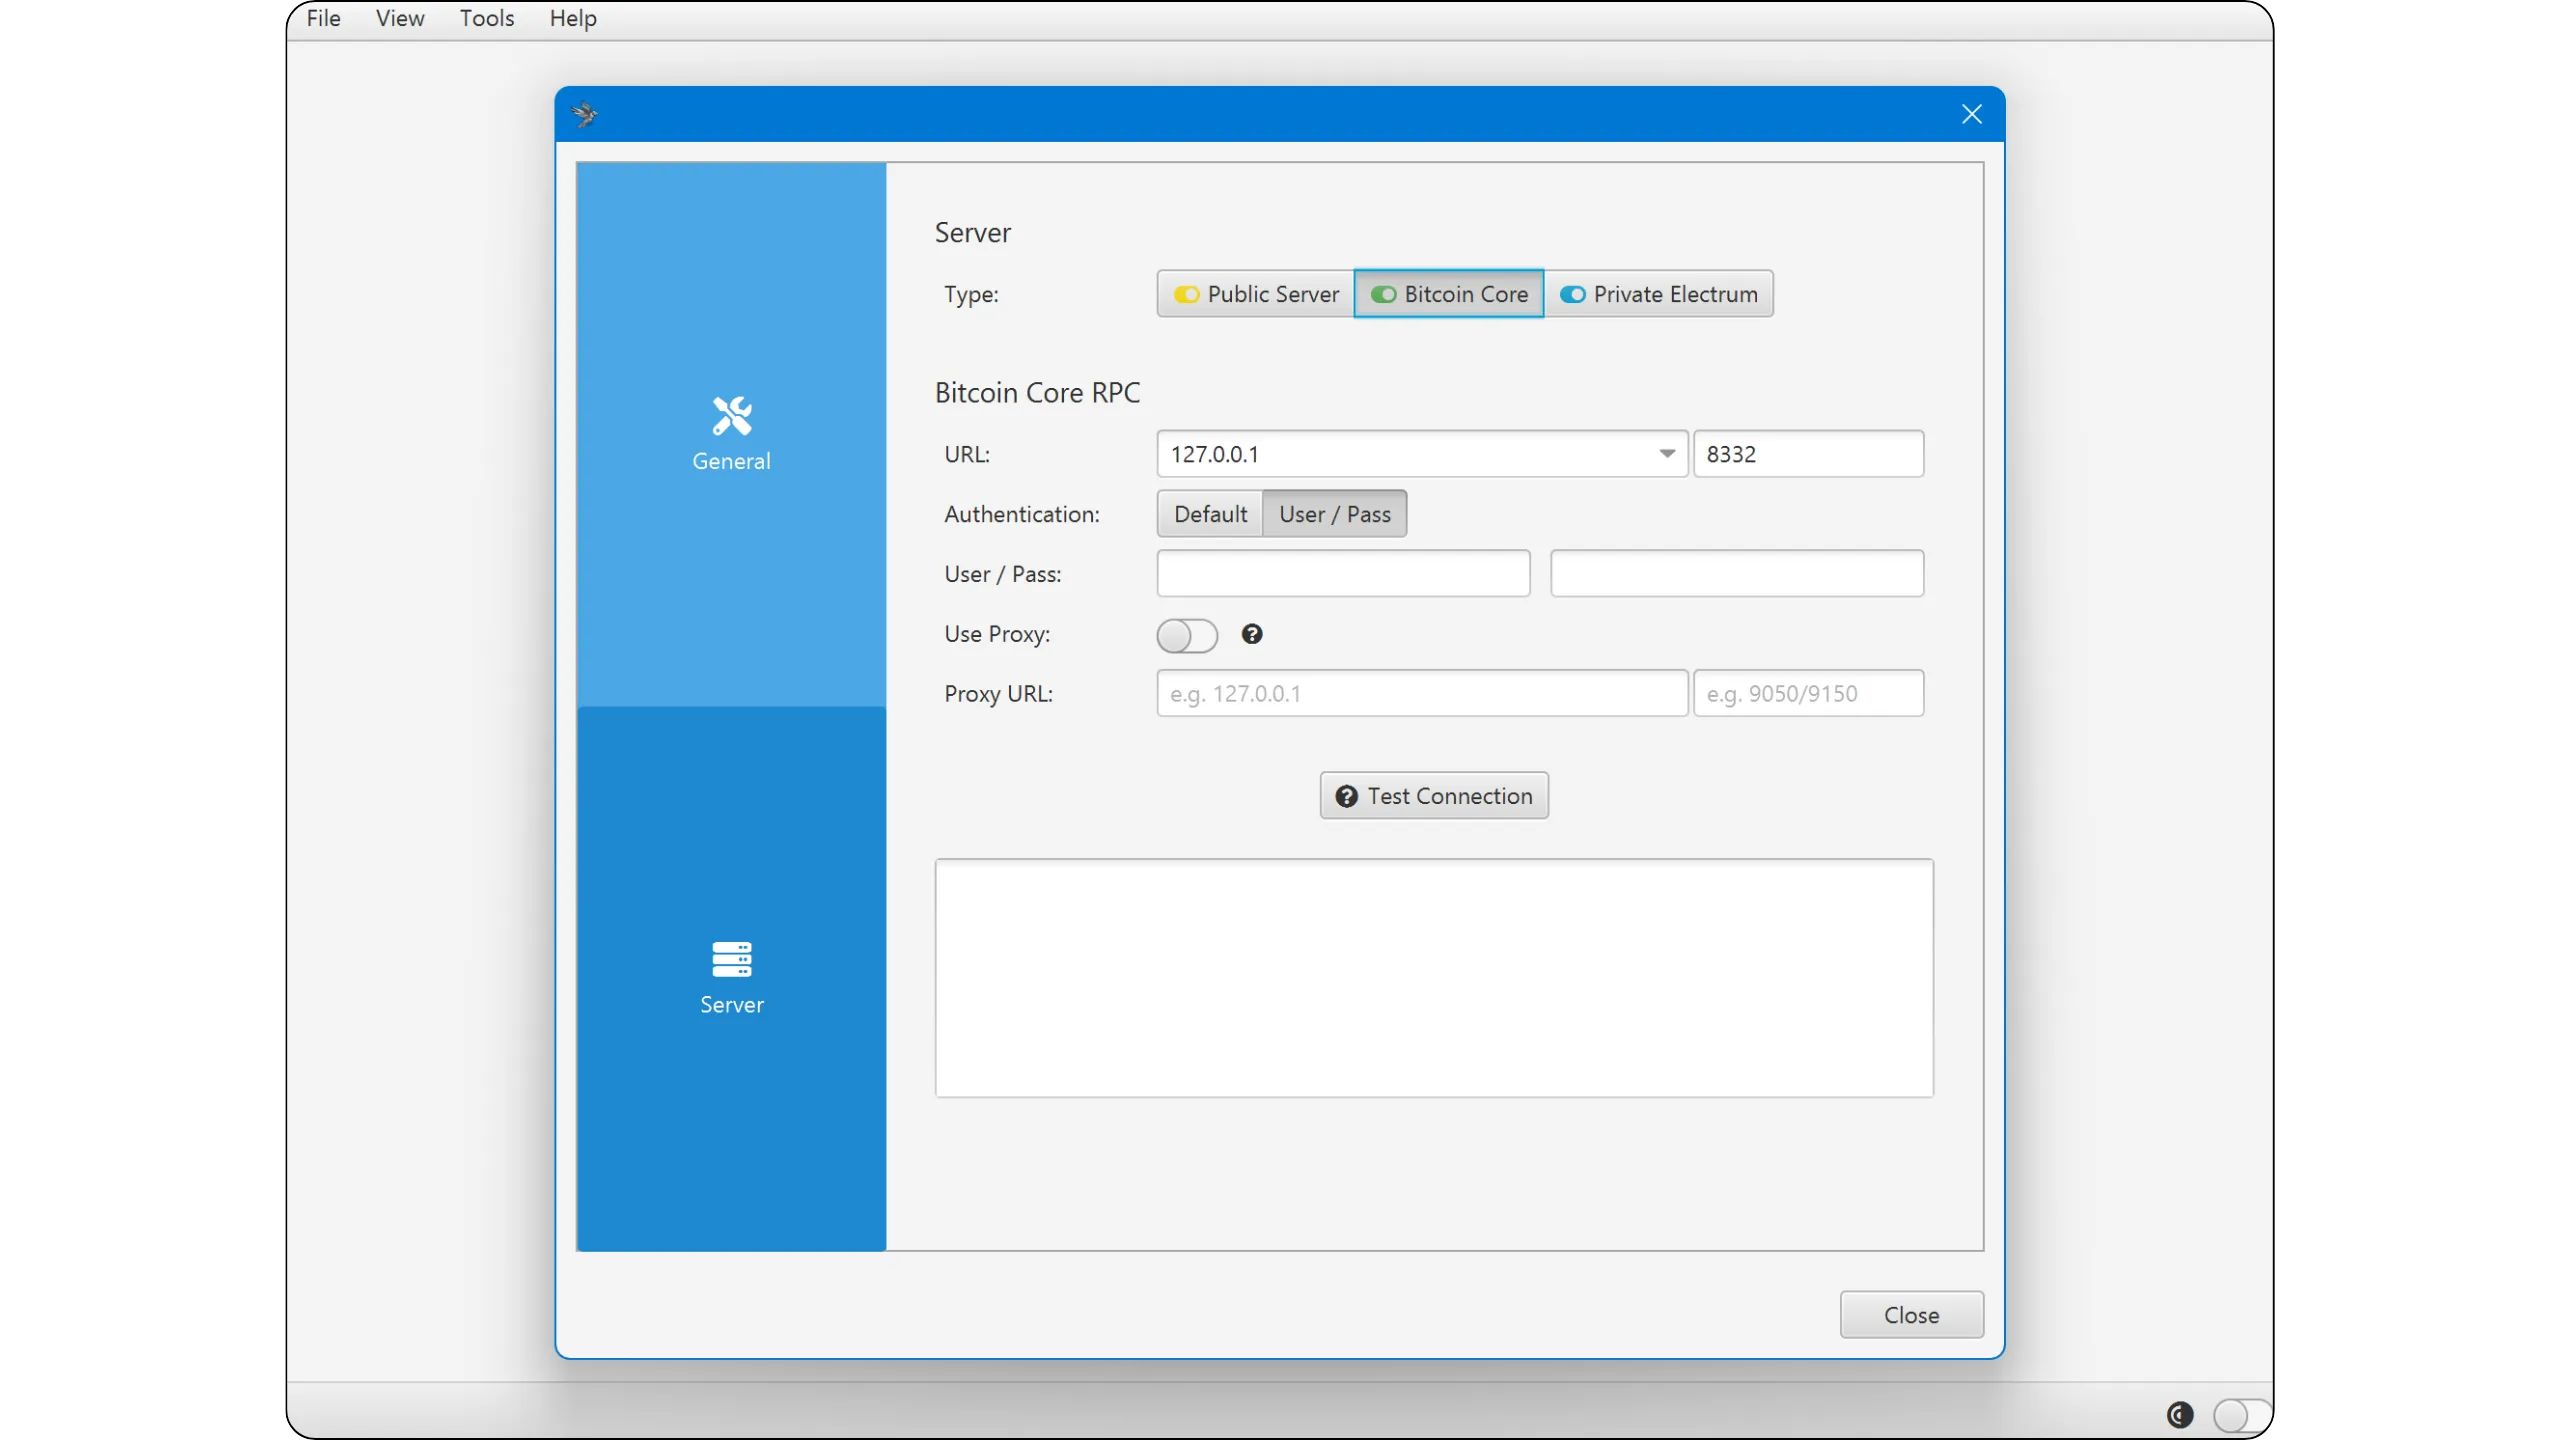Click the "Use Proxy:" label
The height and width of the screenshot is (1440, 2560).
[997, 634]
